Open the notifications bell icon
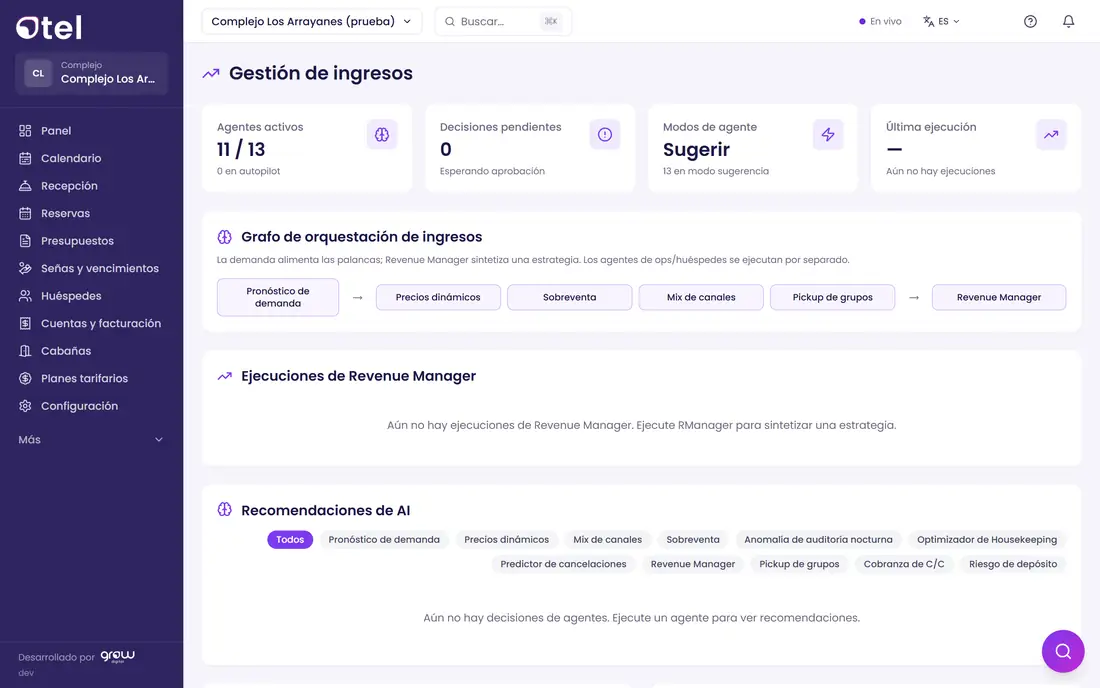The width and height of the screenshot is (1100, 688). point(1068,21)
